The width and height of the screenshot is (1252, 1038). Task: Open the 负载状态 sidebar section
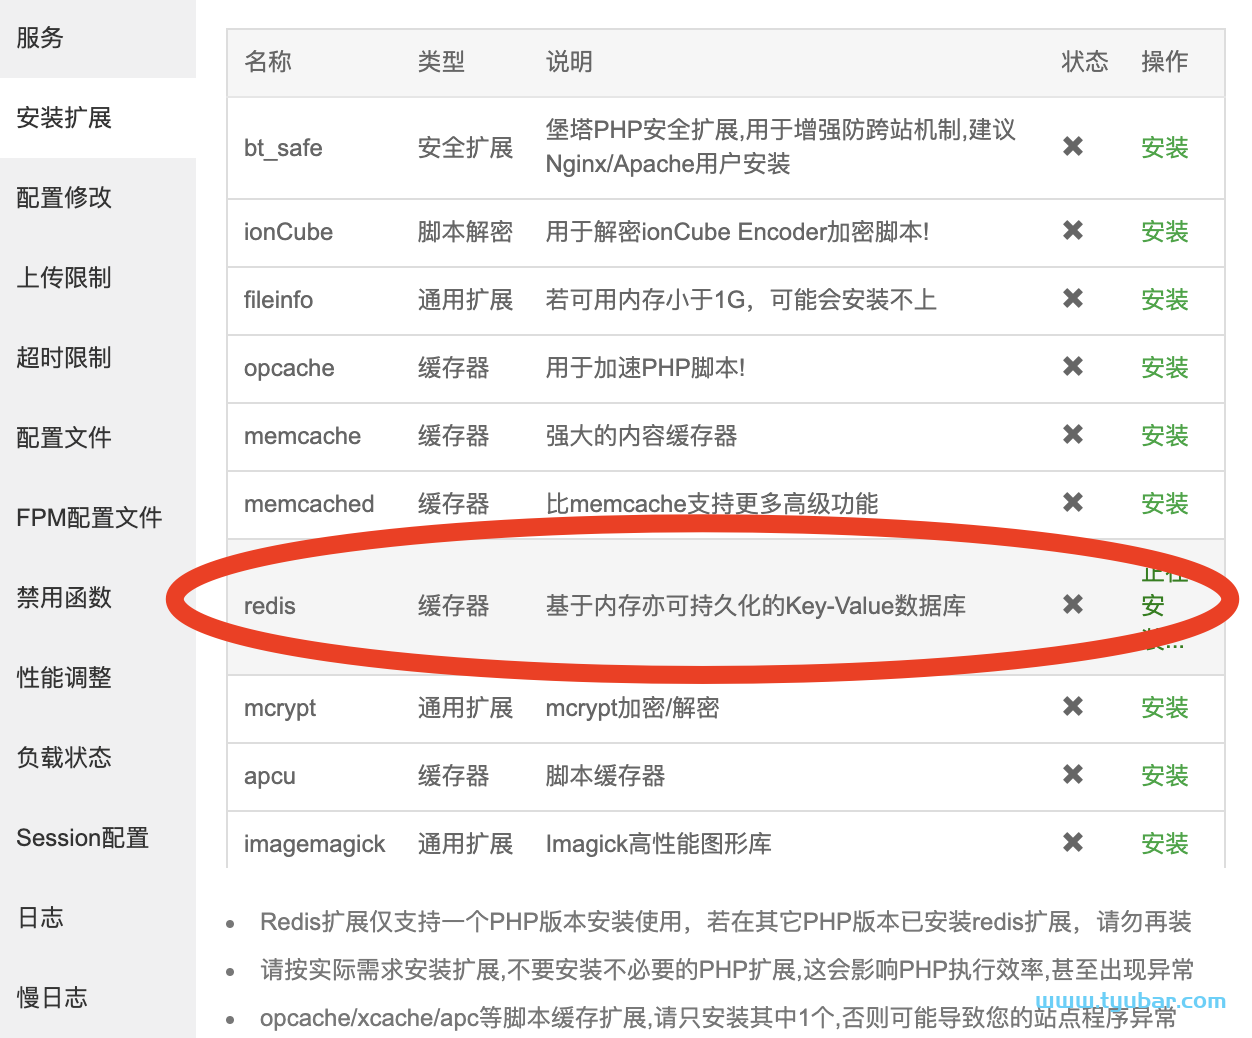point(62,757)
